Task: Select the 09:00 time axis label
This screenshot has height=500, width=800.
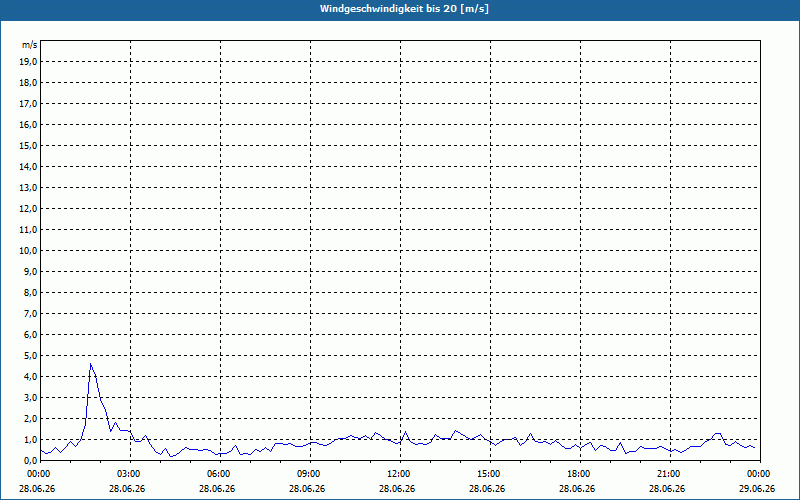Action: [310, 474]
